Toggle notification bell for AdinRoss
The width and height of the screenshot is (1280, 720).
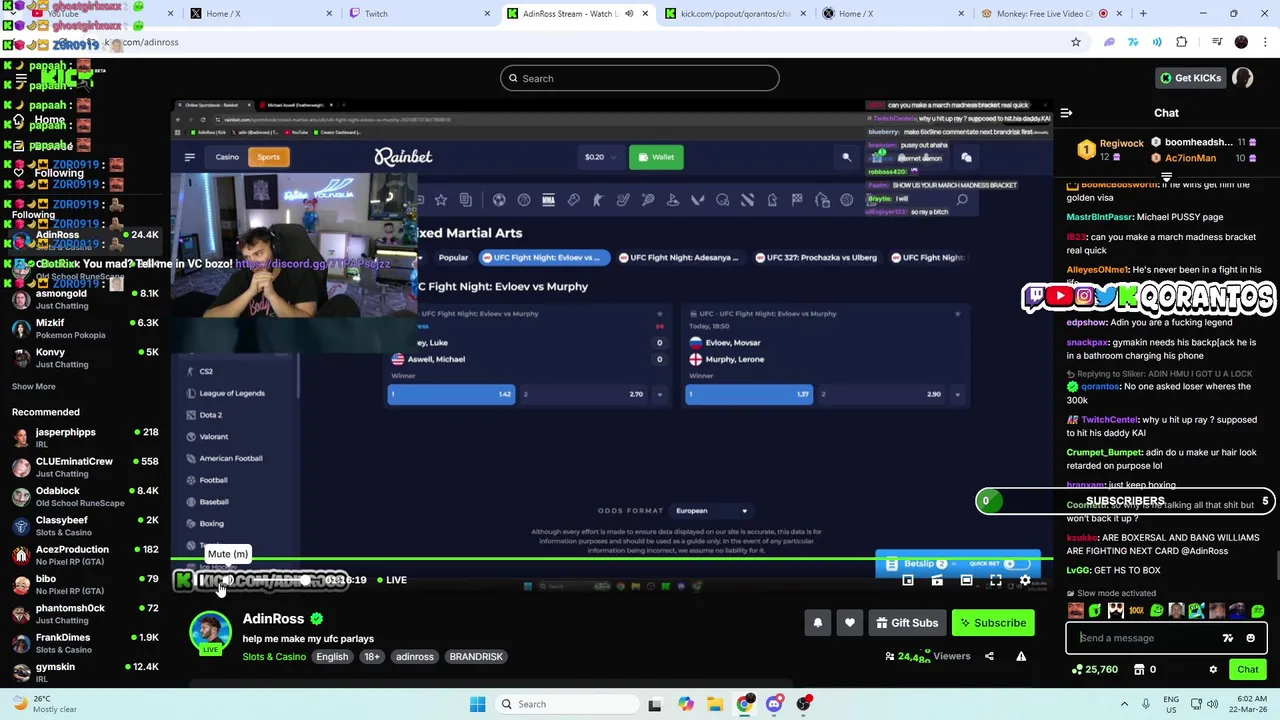(x=817, y=623)
